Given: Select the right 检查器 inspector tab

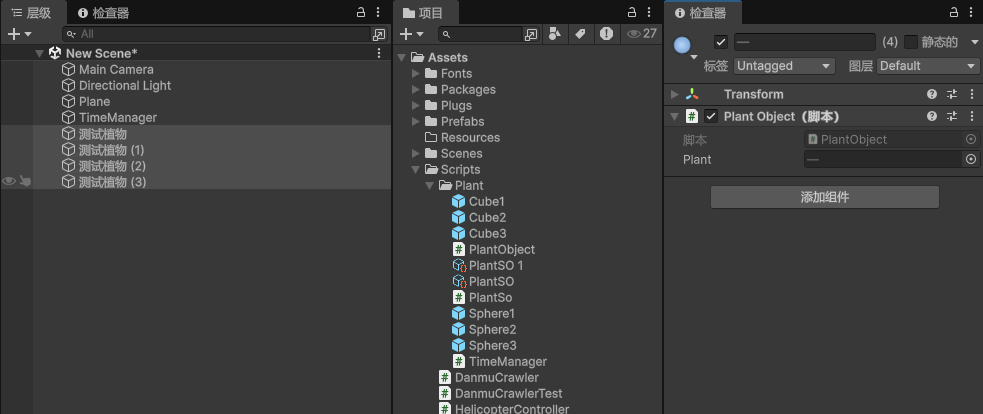Looking at the screenshot, I should 700,13.
